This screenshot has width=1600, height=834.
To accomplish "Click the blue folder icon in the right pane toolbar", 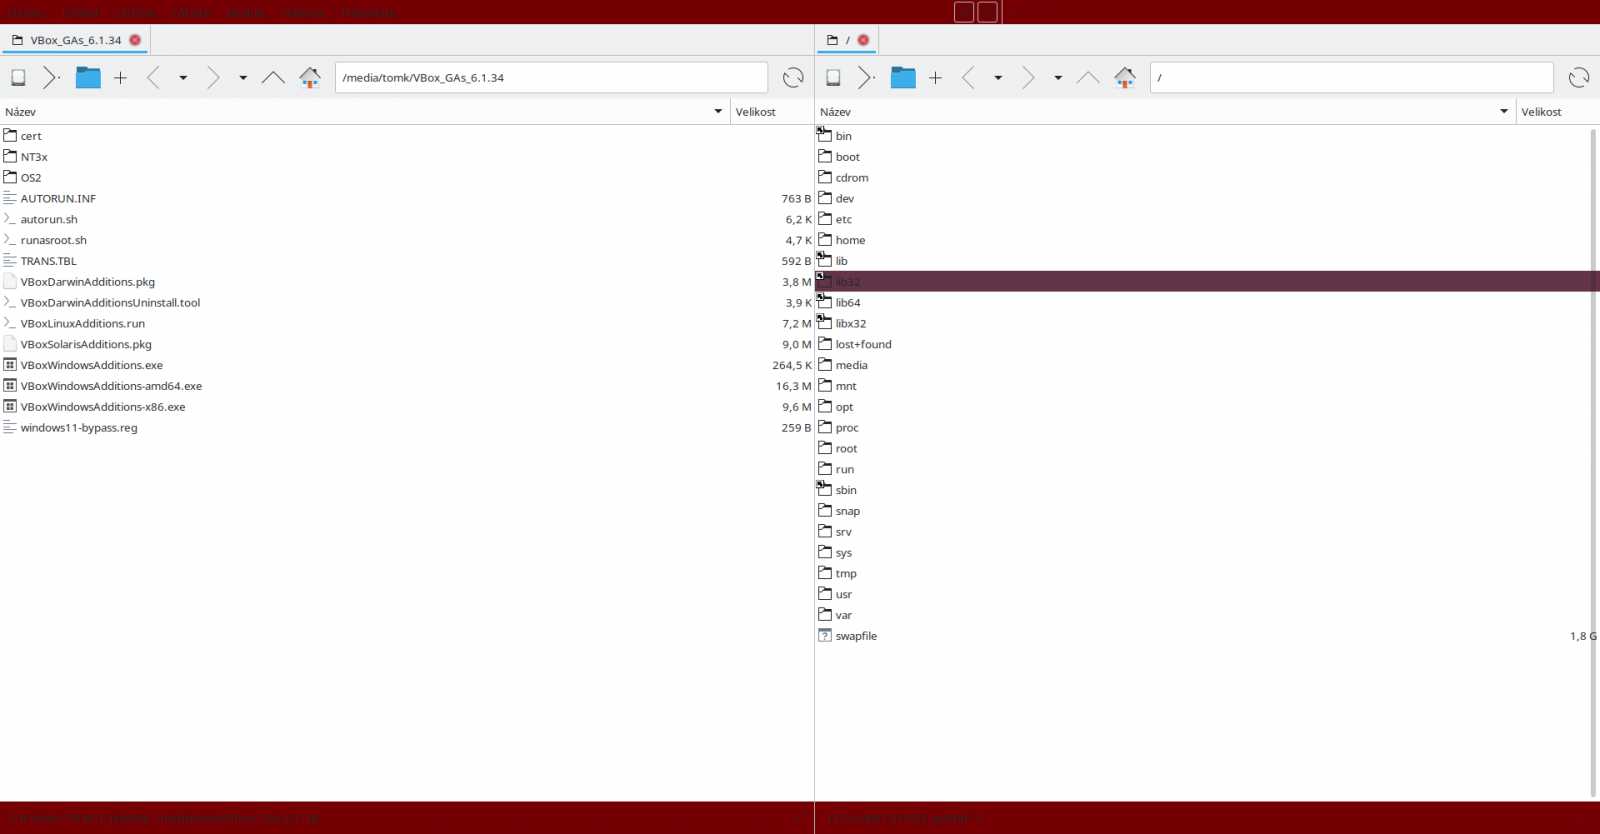I will pos(903,77).
